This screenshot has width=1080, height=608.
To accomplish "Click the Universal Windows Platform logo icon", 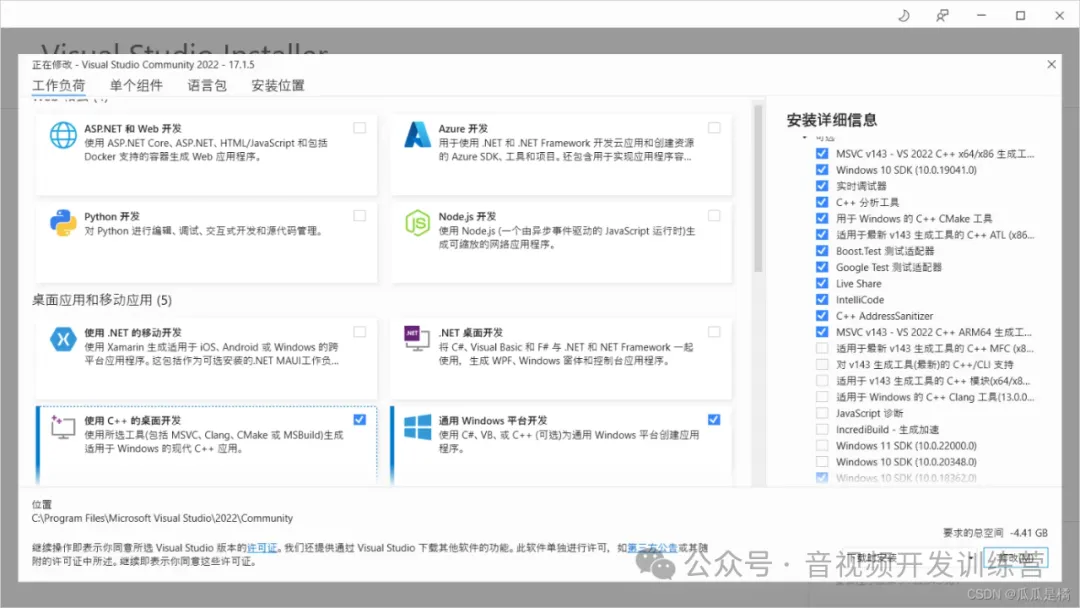I will [417, 427].
